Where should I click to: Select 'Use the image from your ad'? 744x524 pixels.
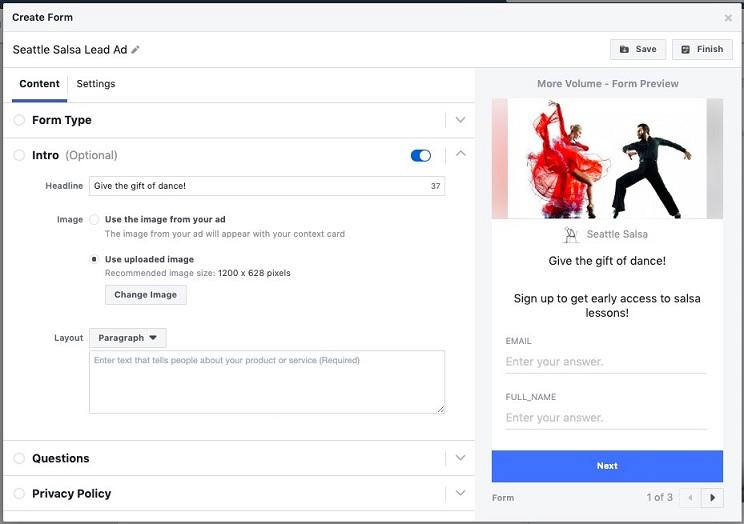pos(94,219)
